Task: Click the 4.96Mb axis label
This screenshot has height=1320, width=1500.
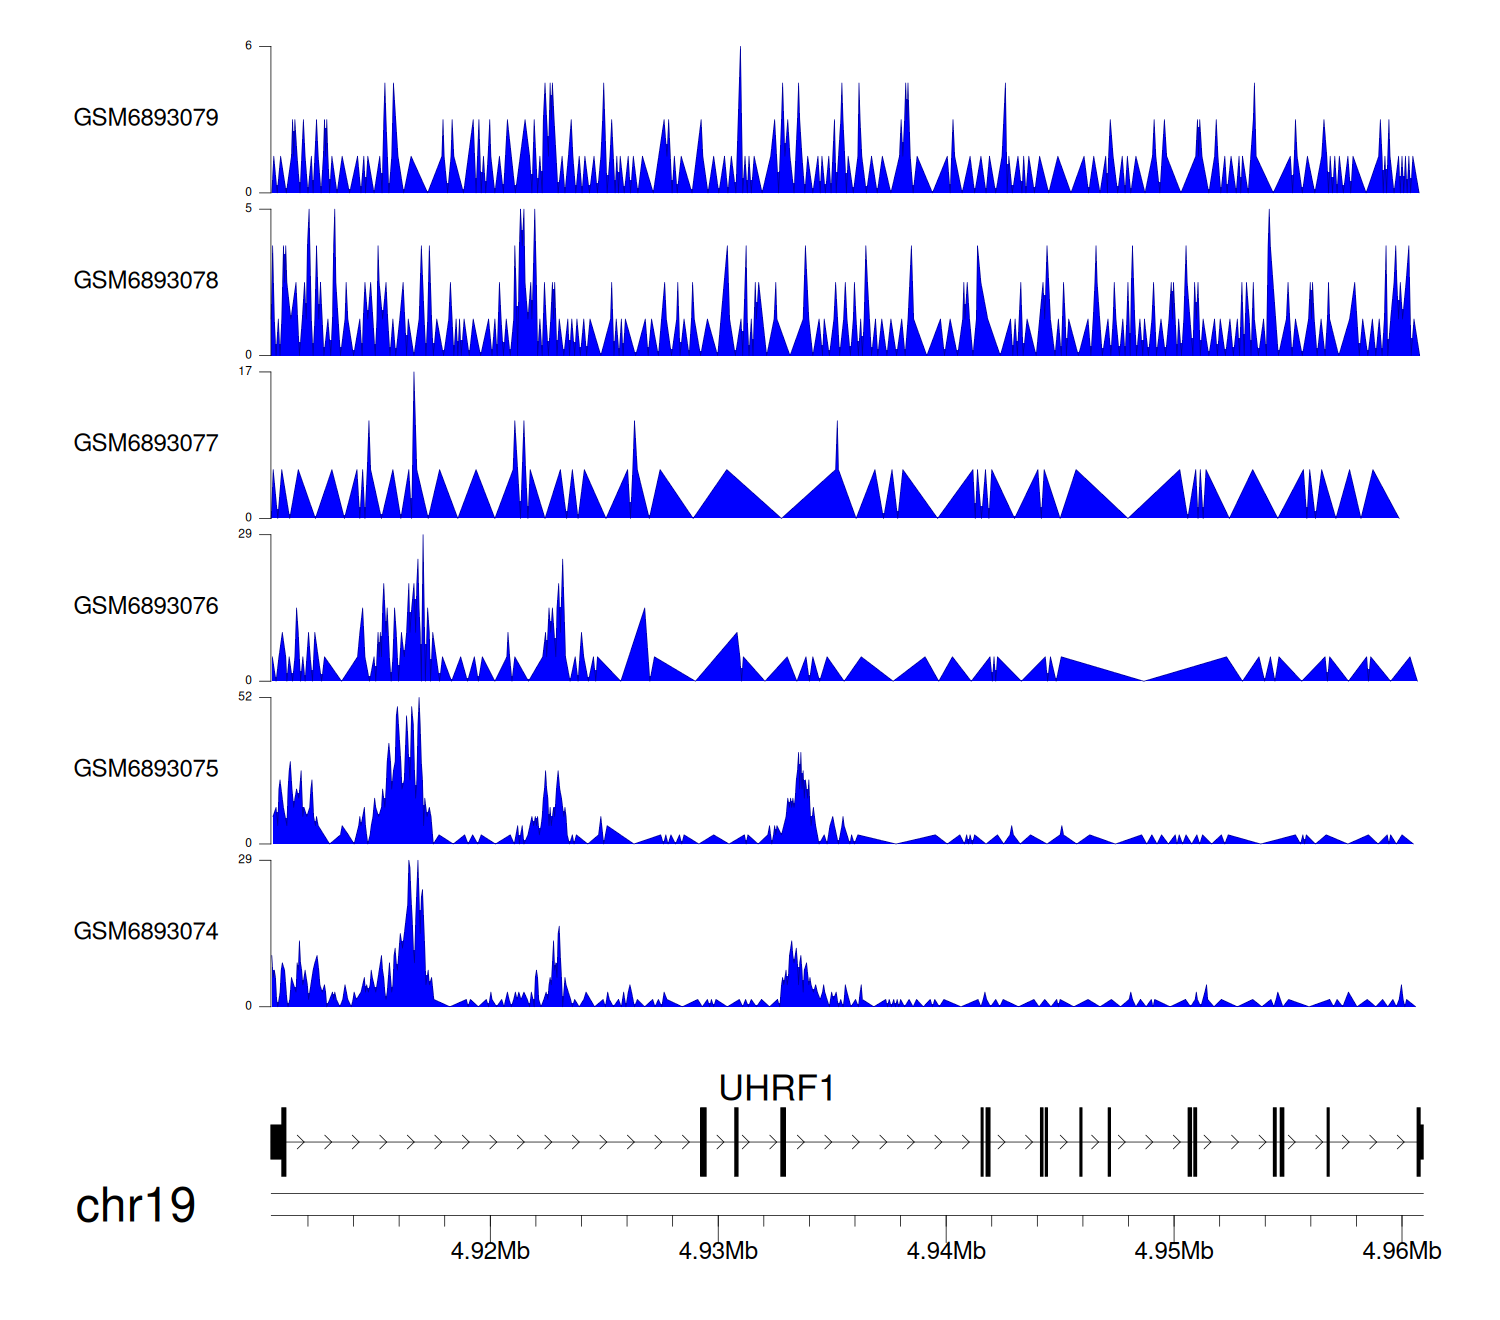Action: point(1401,1251)
